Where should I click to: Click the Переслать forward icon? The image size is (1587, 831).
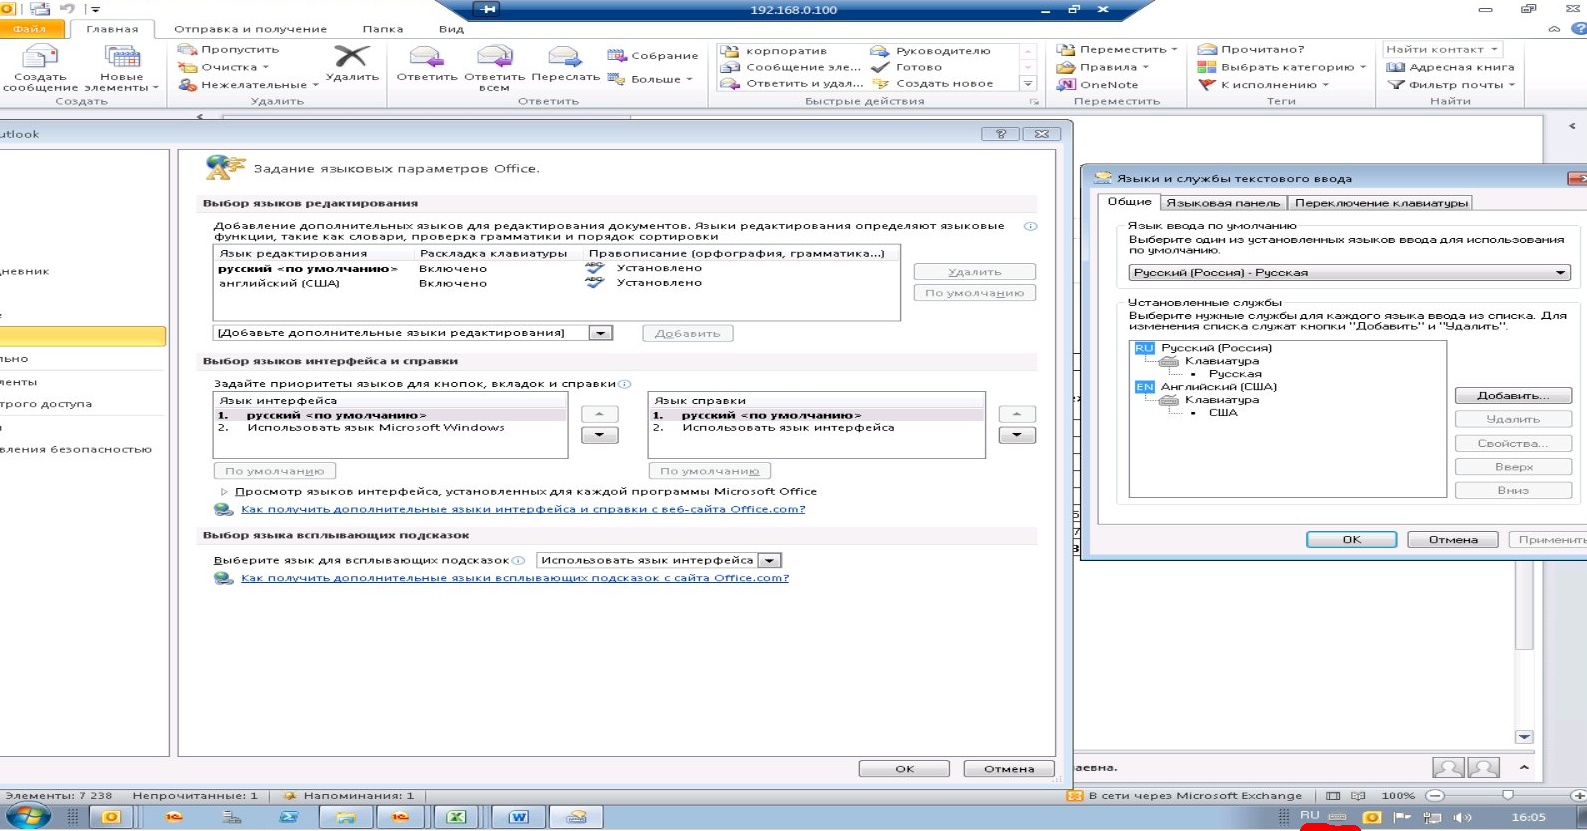point(565,57)
